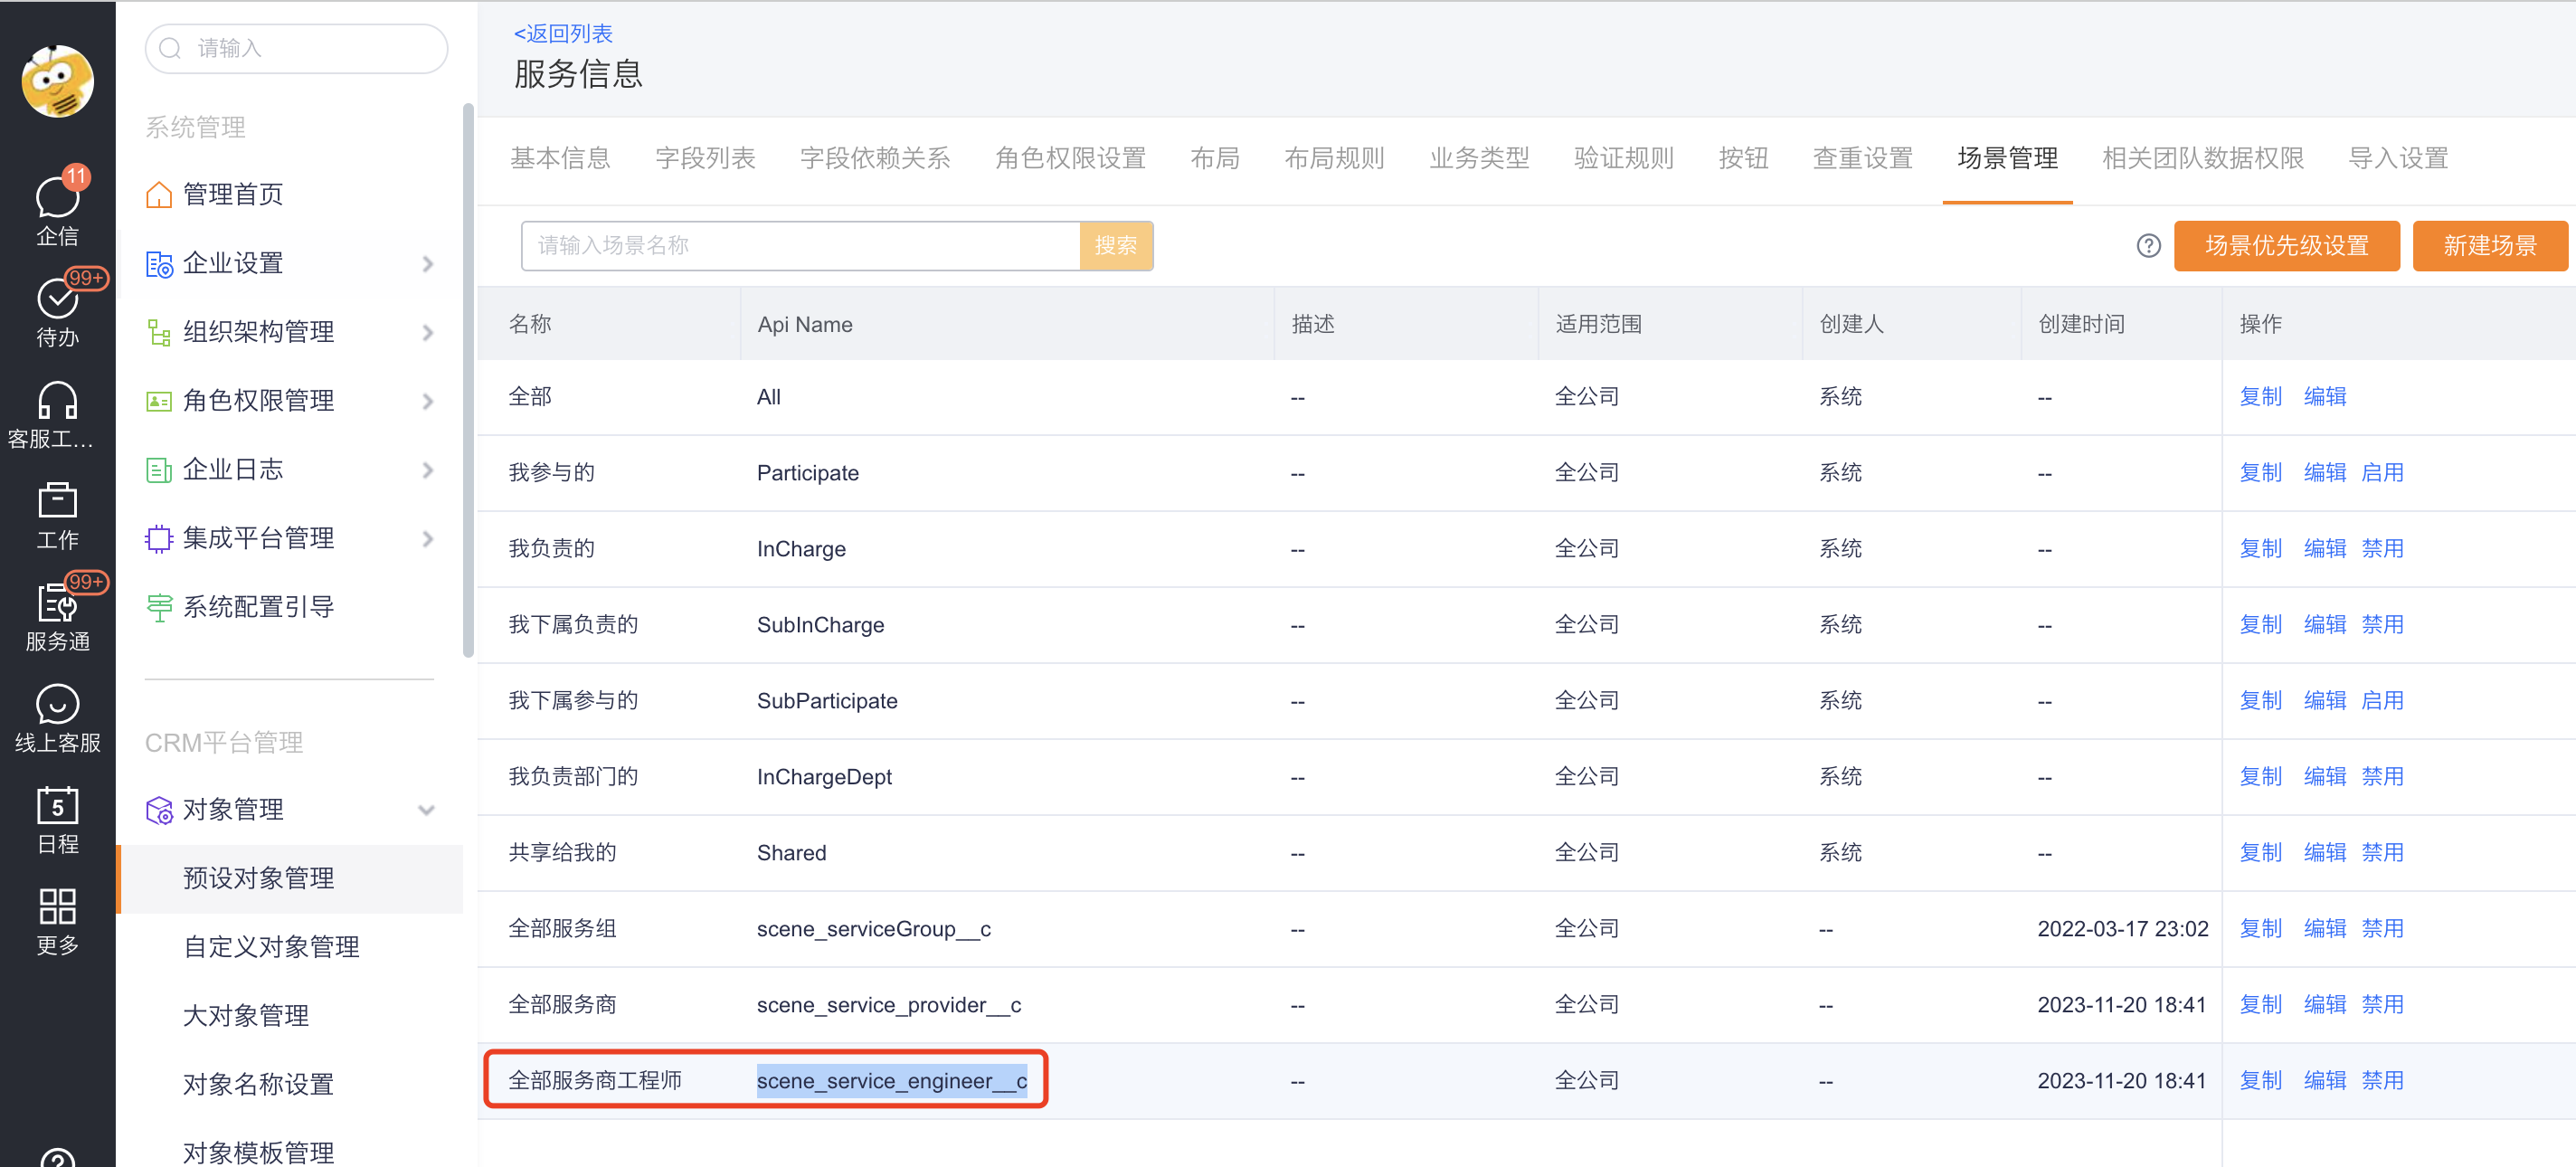
Task: Click the 新建场景 button
Action: (x=2489, y=246)
